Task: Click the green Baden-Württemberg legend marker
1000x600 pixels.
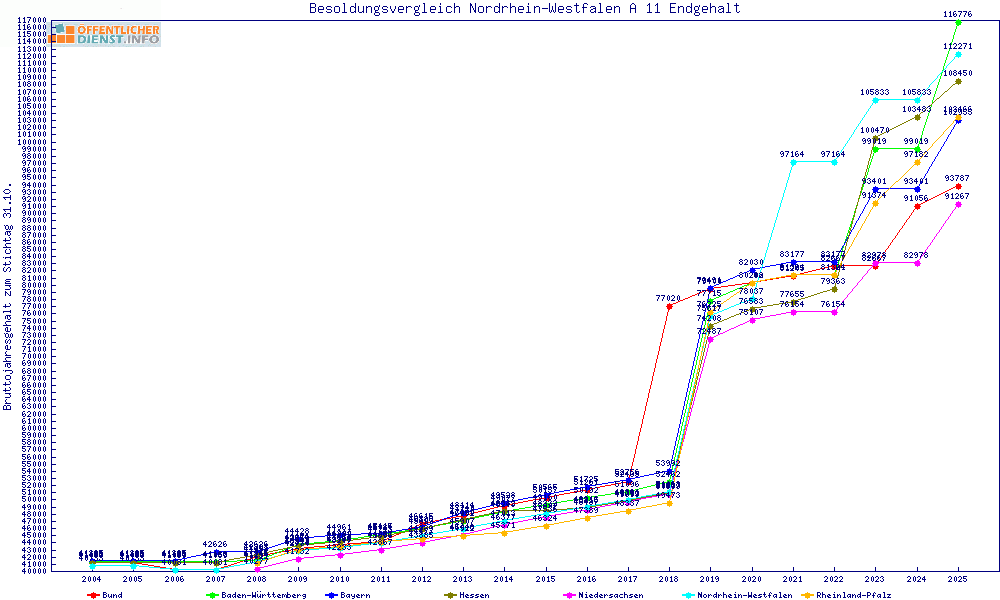Action: [x=211, y=595]
